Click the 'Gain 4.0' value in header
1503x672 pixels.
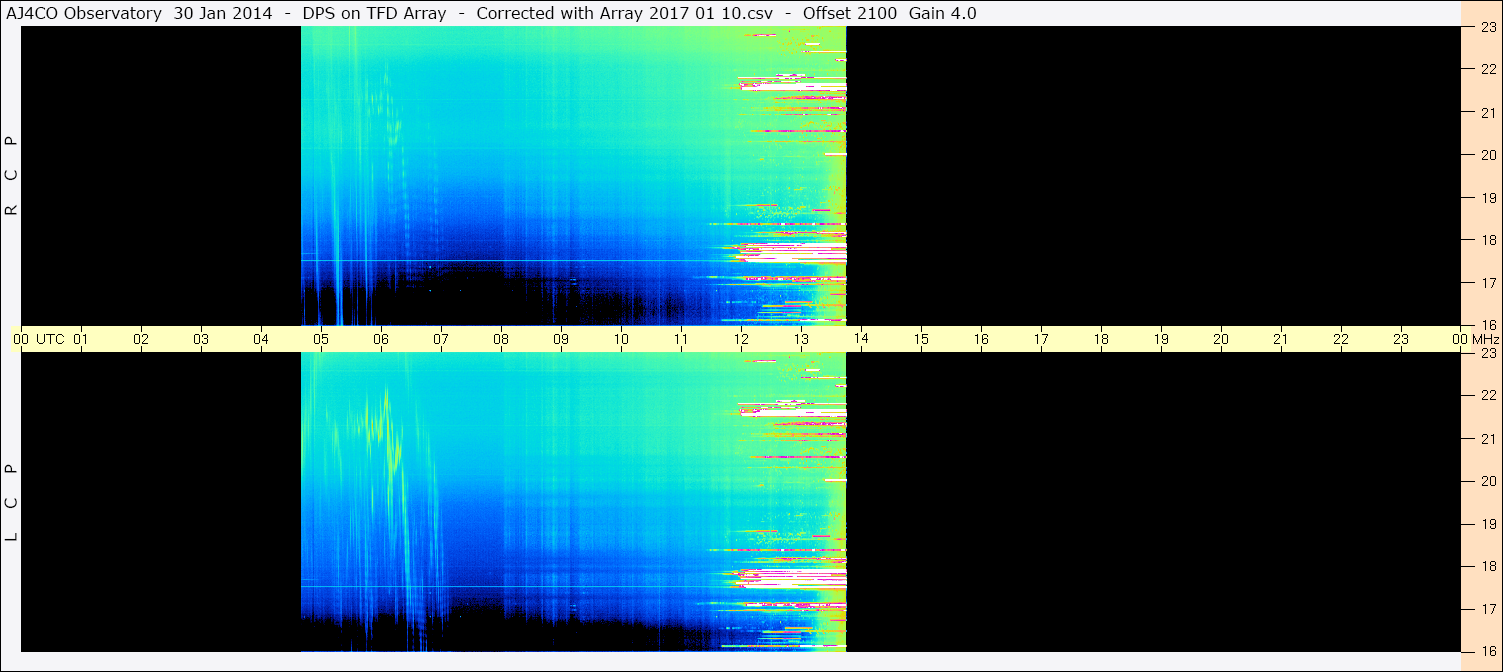[943, 13]
